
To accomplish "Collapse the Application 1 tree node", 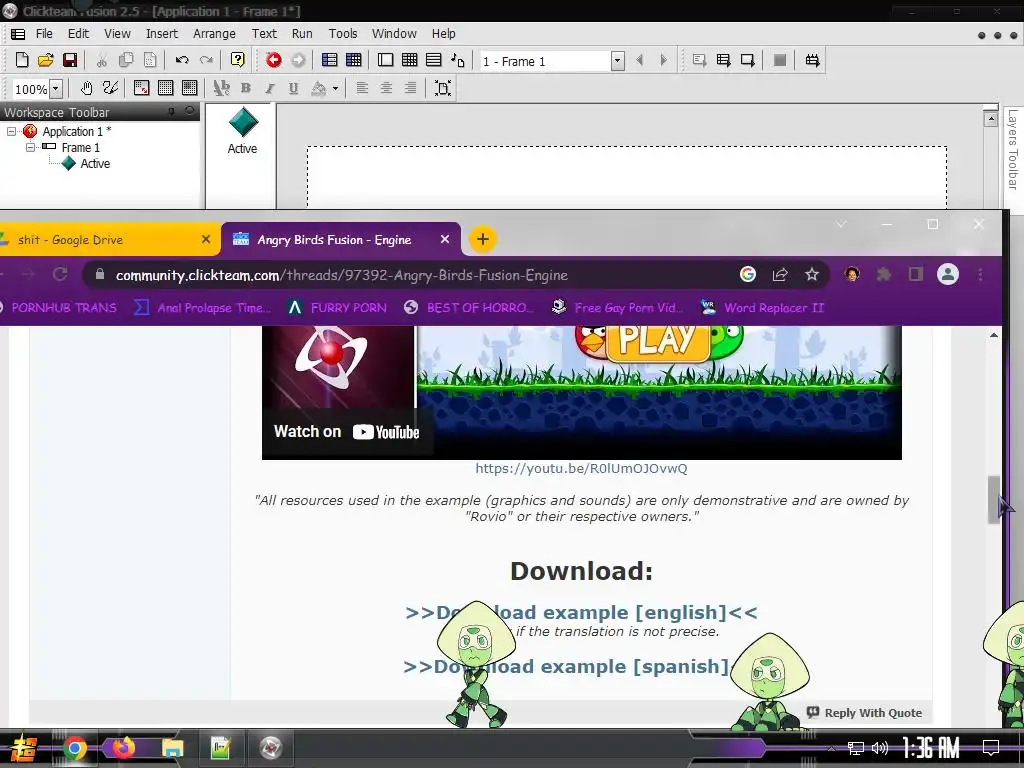I will (x=11, y=131).
